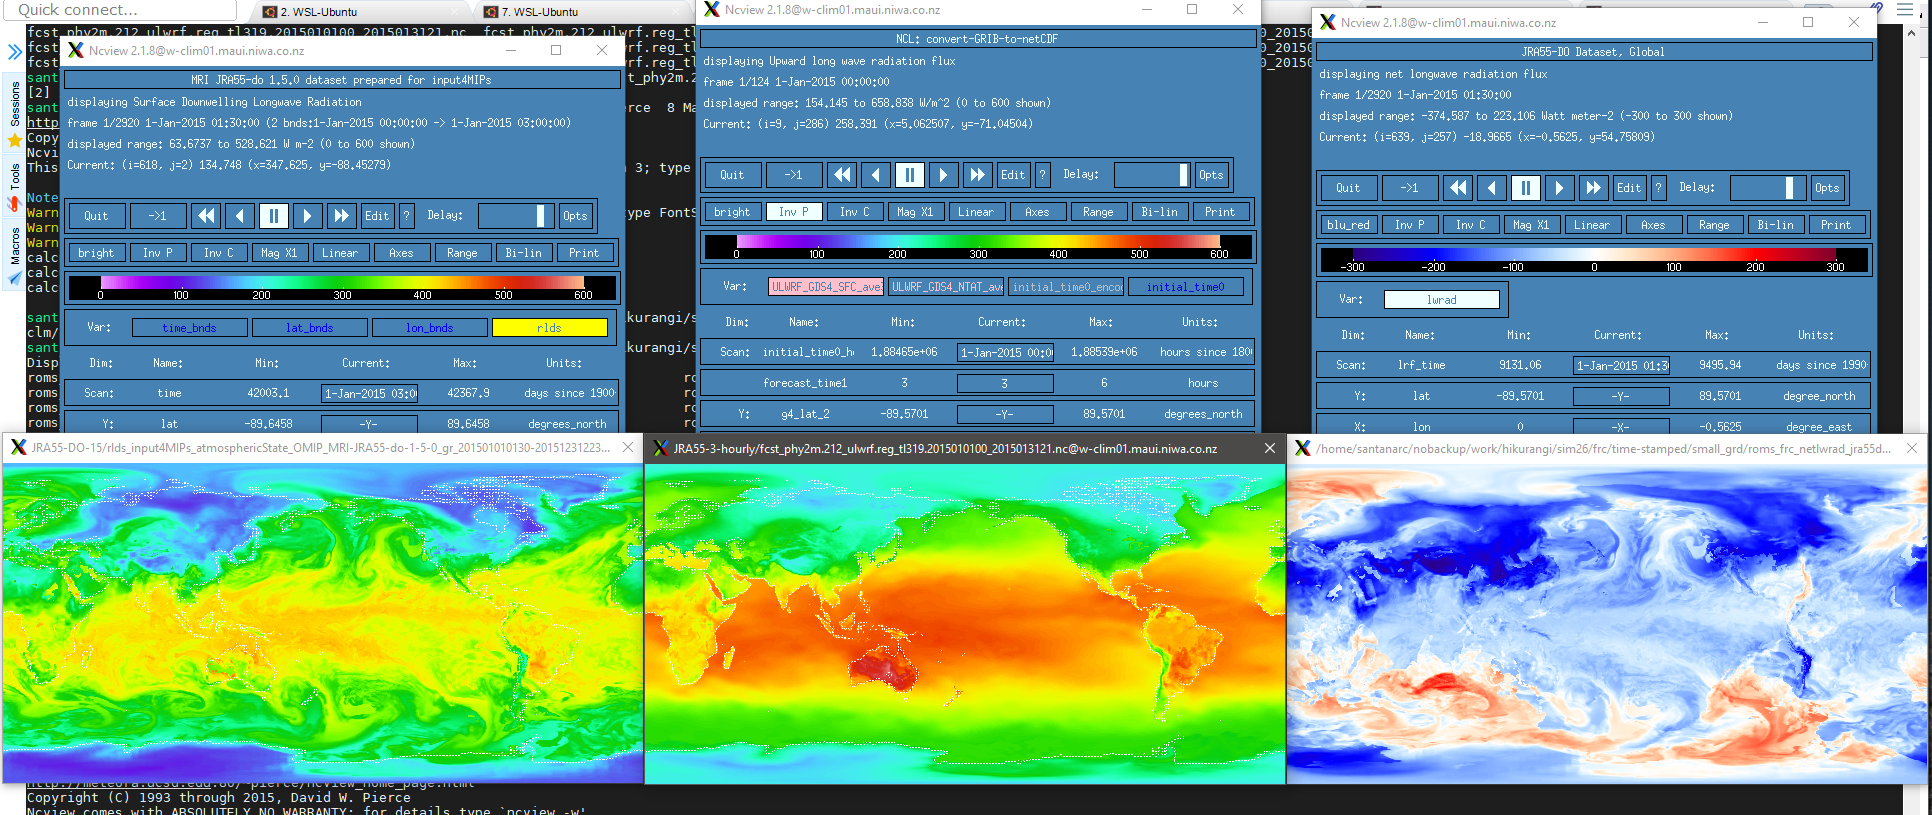The image size is (1932, 815).
Task: Toggle Bi-lin interpolation in the MRI JRA55-do window
Action: (523, 253)
